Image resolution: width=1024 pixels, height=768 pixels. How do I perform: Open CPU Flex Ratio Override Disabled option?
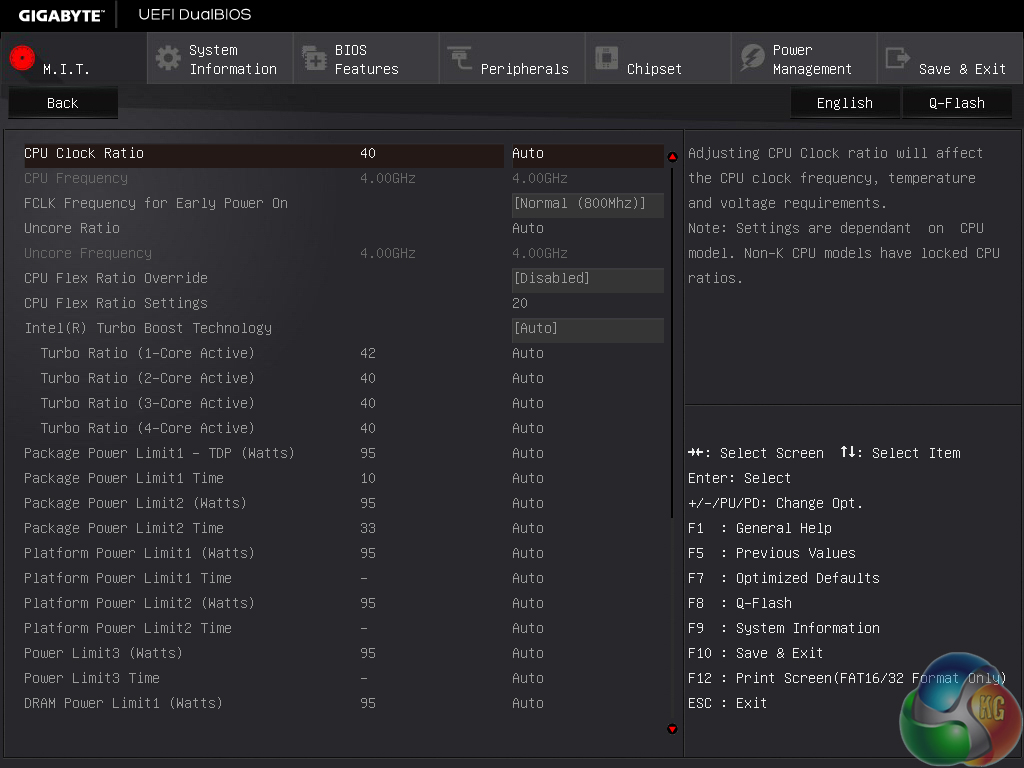click(x=587, y=279)
